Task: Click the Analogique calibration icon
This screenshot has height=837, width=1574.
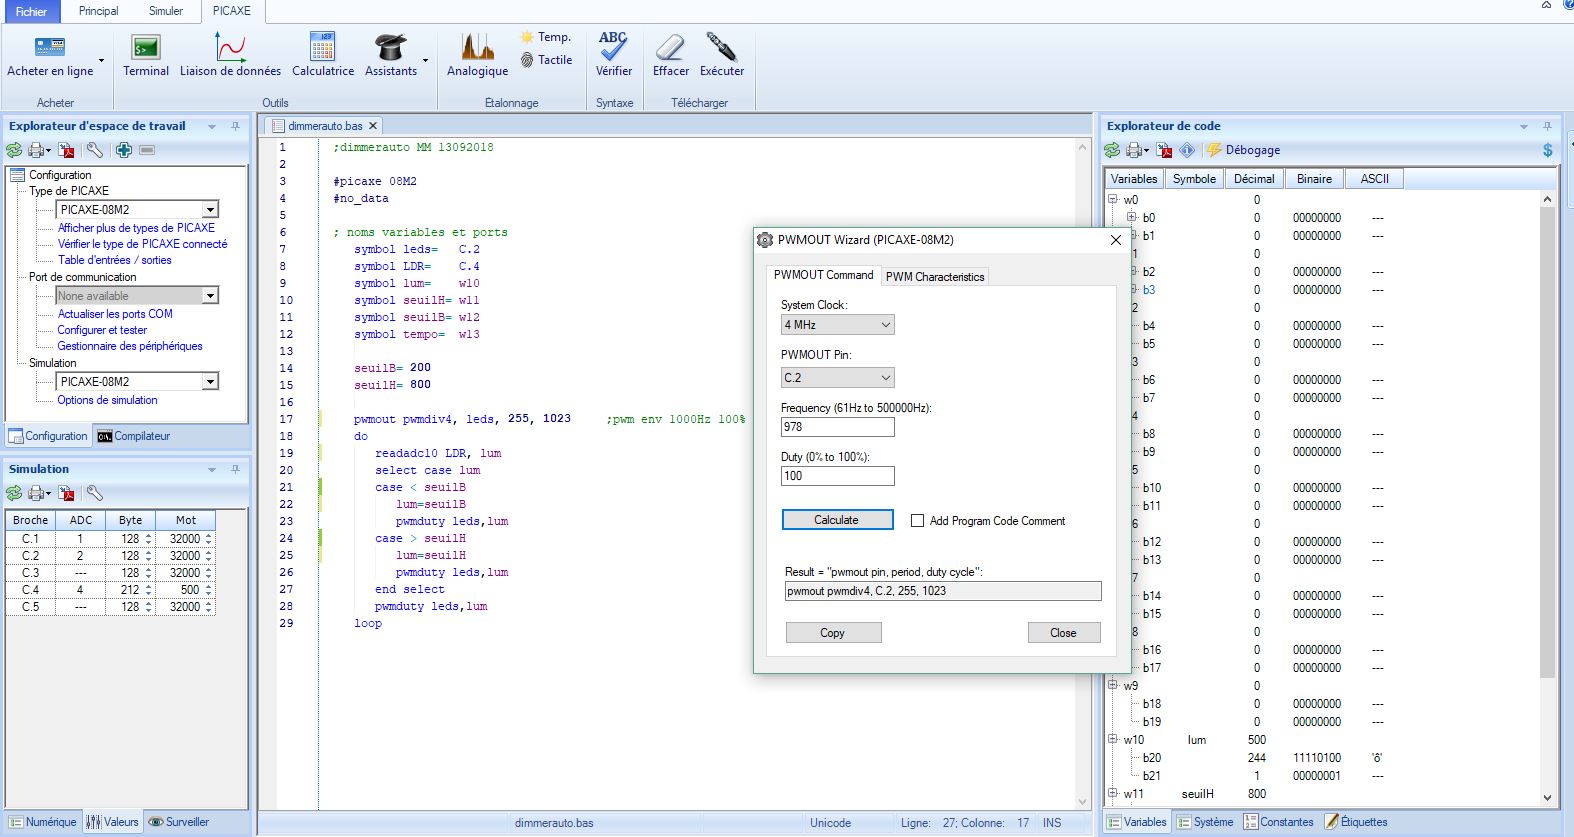Action: coord(477,55)
